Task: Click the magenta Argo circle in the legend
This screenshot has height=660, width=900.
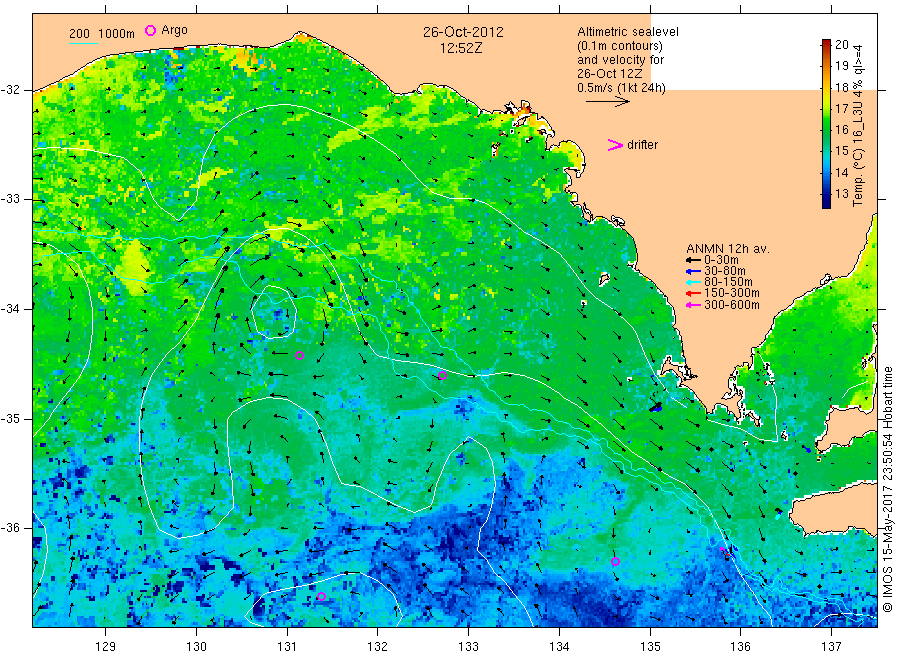Action: click(x=150, y=30)
